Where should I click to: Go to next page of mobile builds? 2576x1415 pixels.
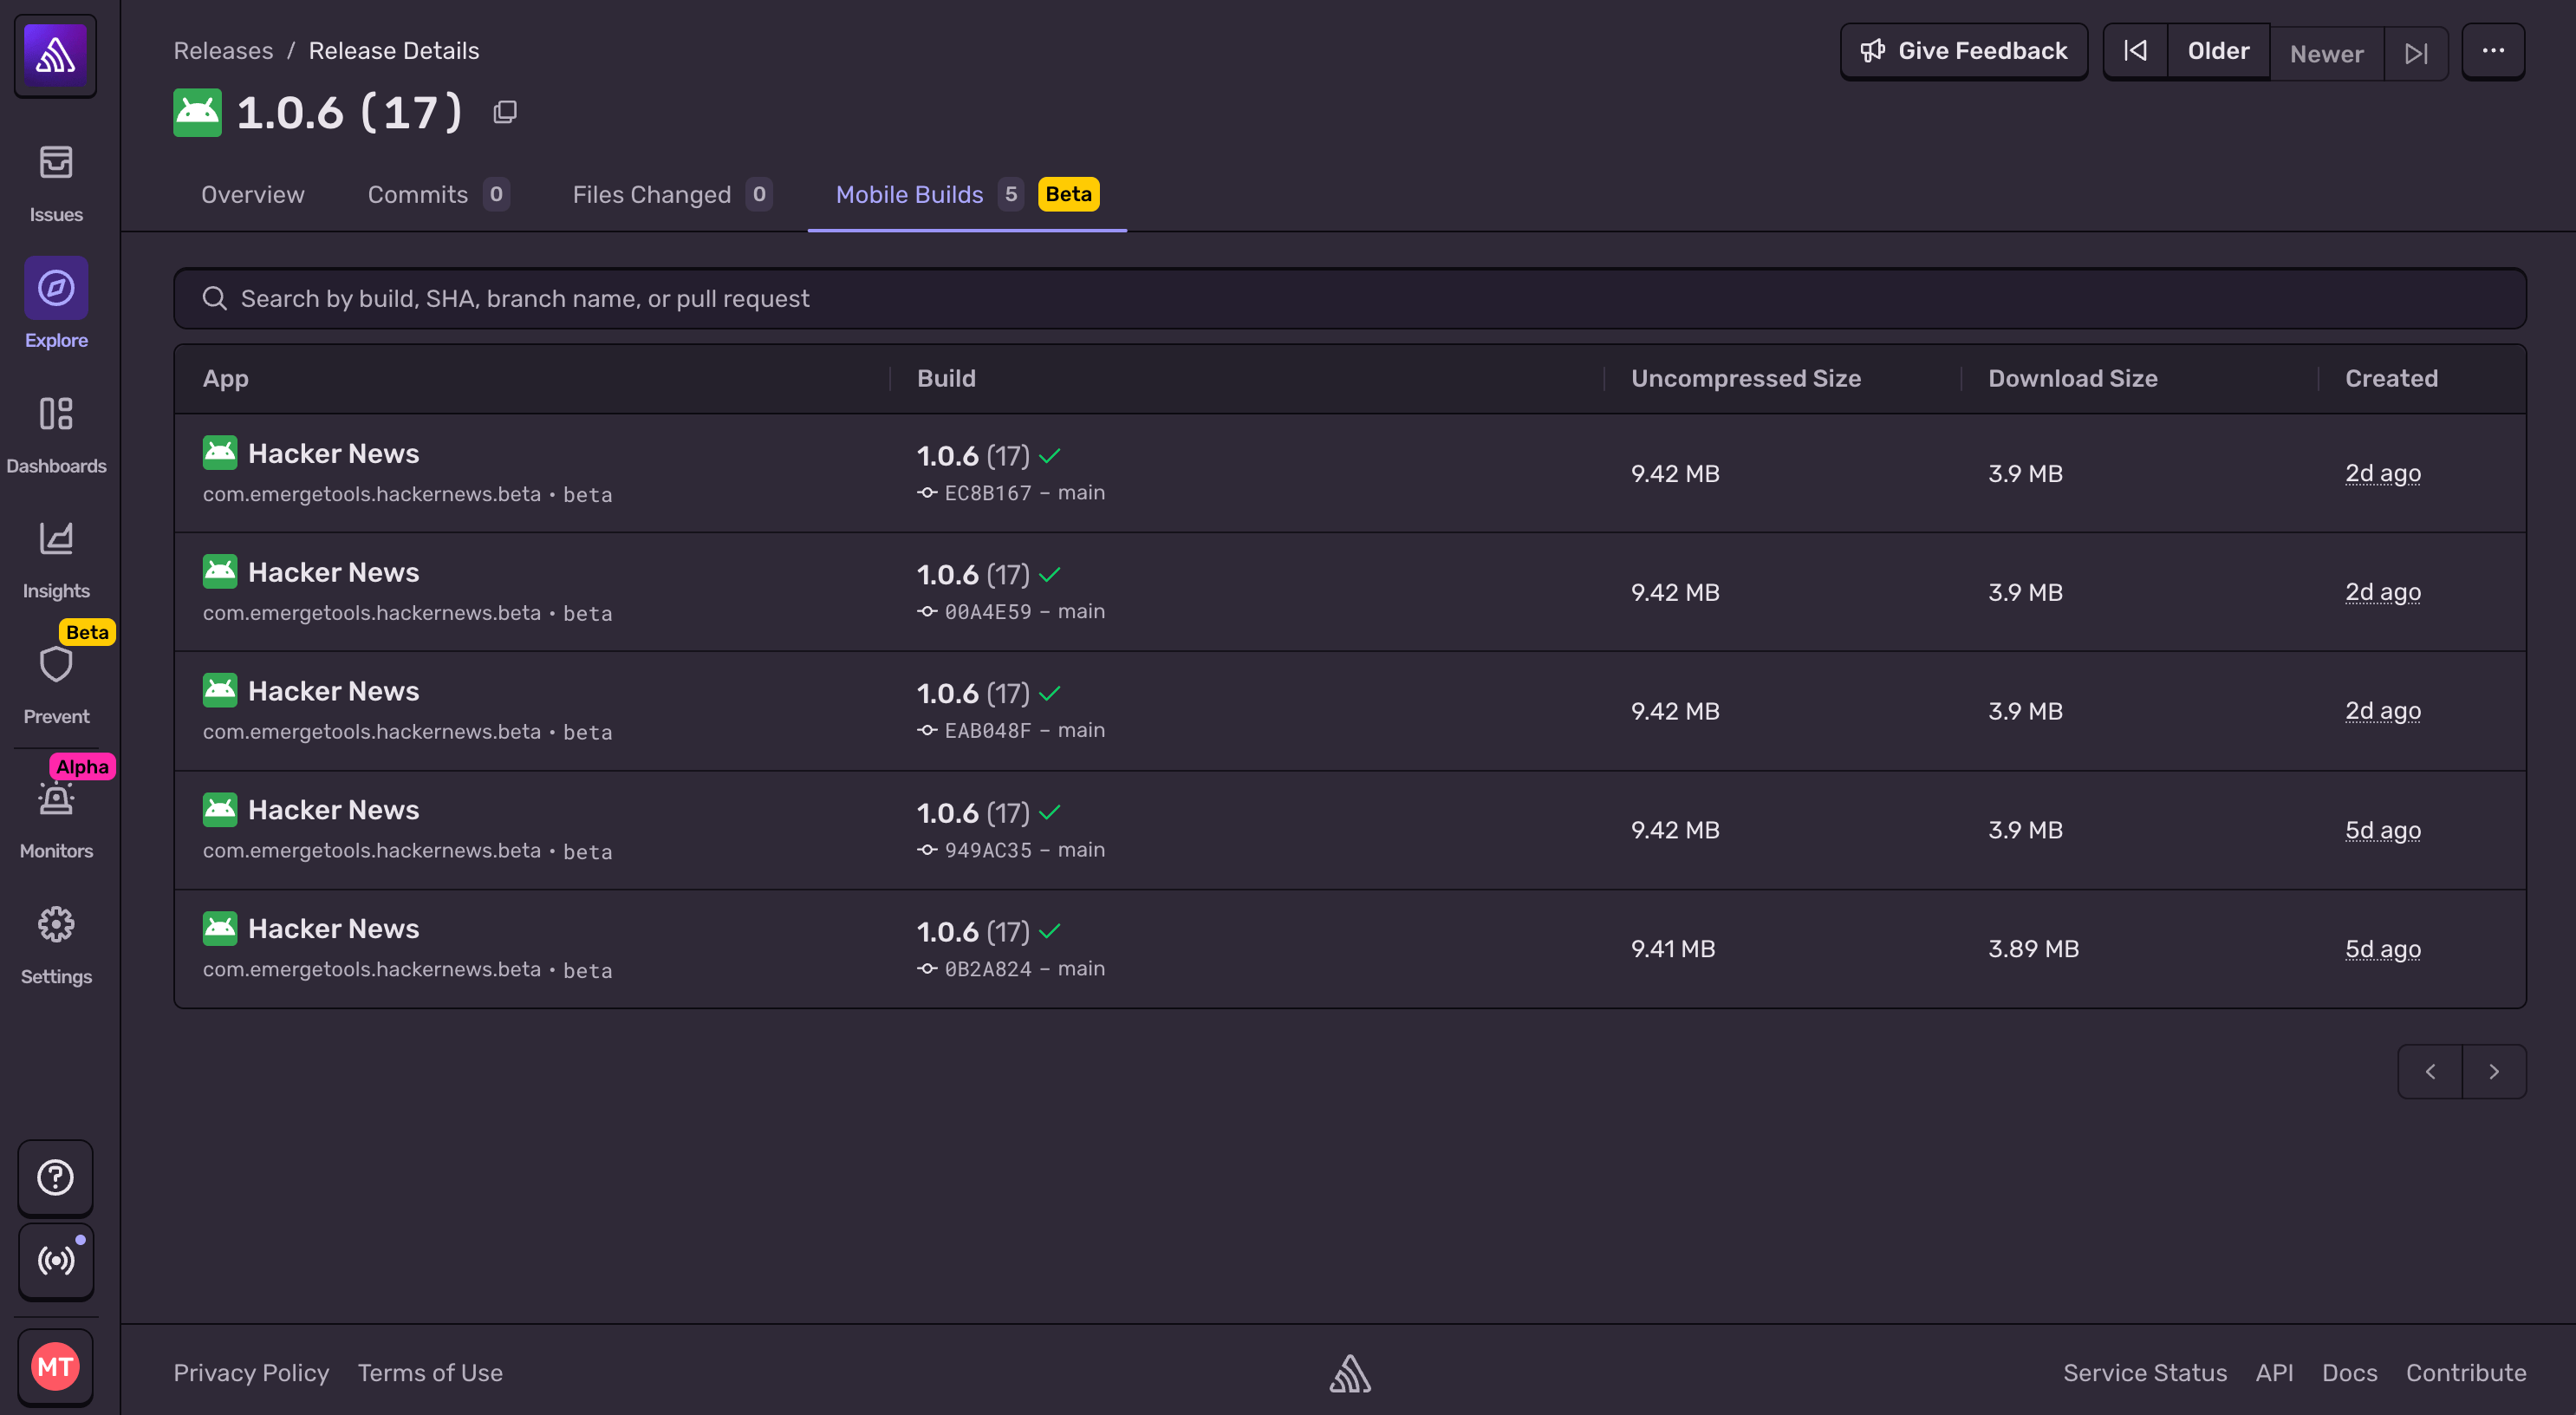(x=2493, y=1071)
